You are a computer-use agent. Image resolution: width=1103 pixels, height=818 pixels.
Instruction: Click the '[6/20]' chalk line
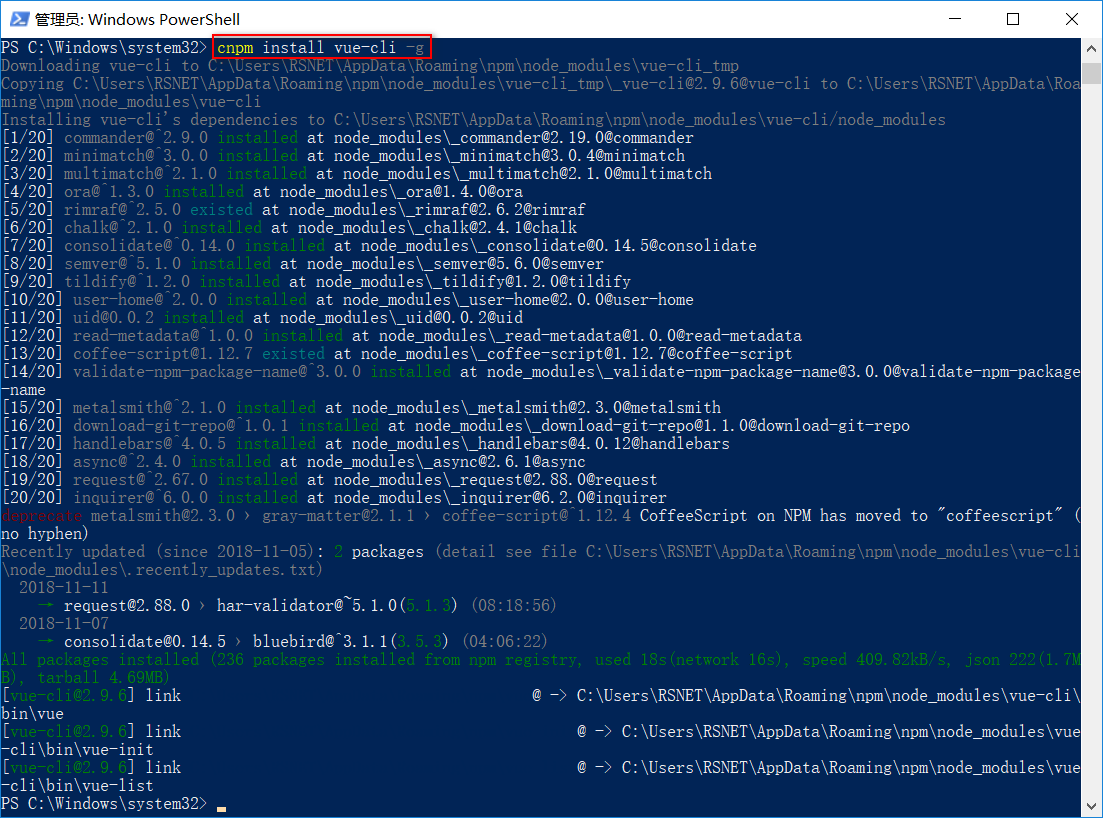click(x=289, y=227)
